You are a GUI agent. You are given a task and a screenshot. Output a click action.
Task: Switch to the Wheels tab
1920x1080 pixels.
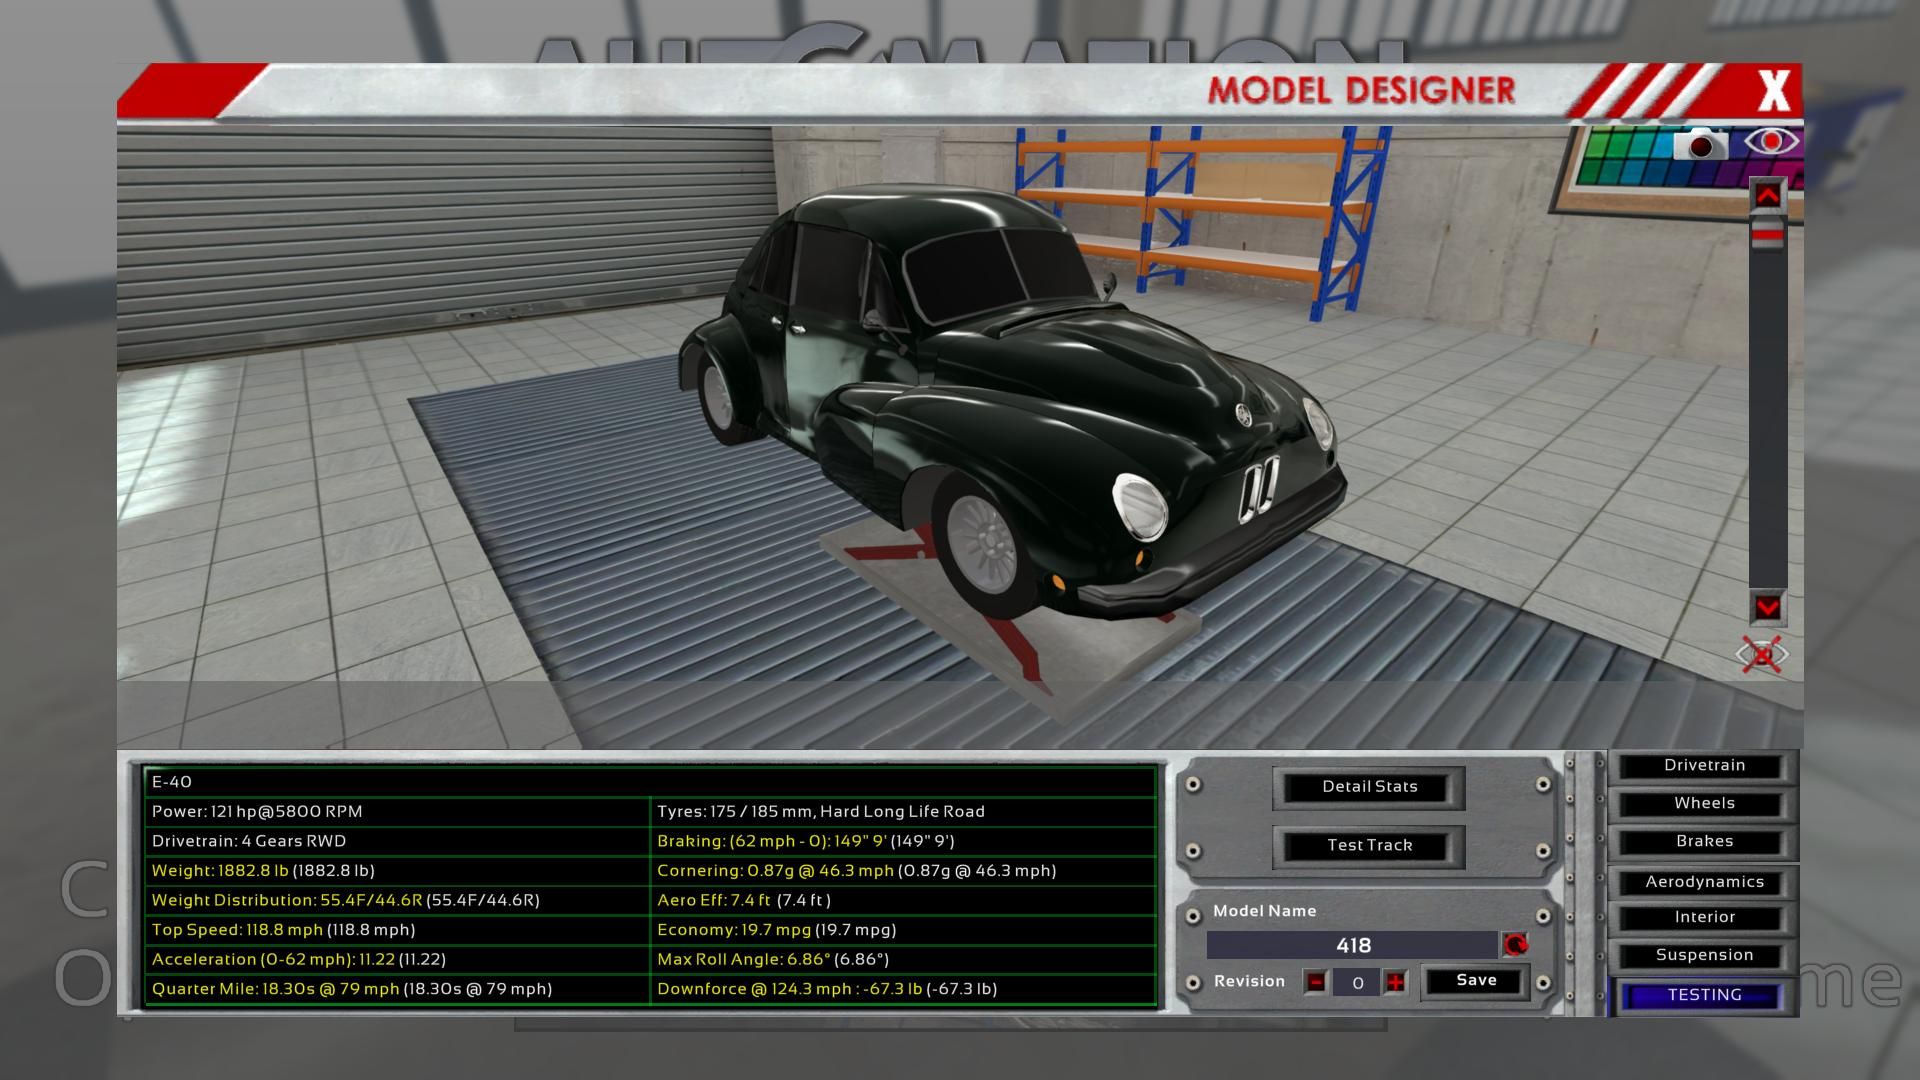pos(1703,804)
